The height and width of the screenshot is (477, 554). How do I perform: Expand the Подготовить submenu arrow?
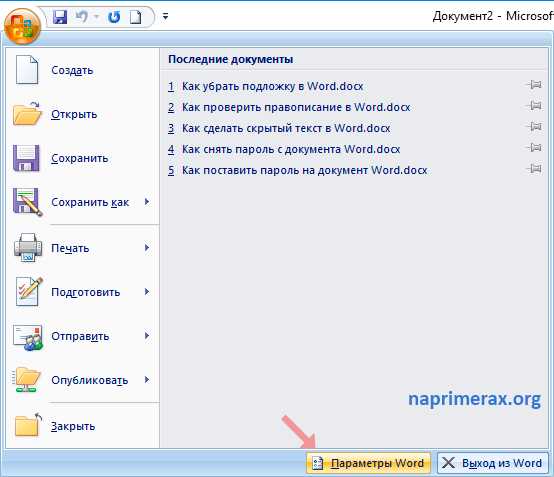click(147, 292)
